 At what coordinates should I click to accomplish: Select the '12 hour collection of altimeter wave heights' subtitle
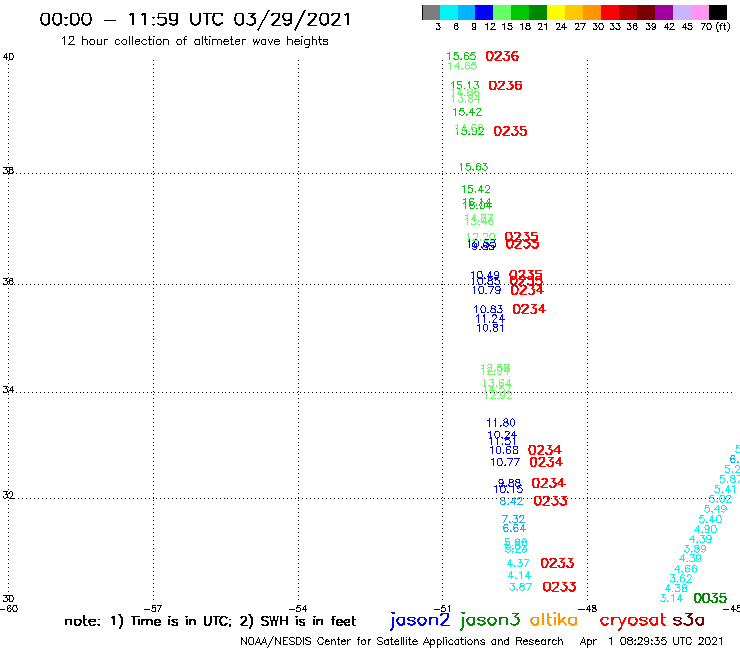point(194,41)
